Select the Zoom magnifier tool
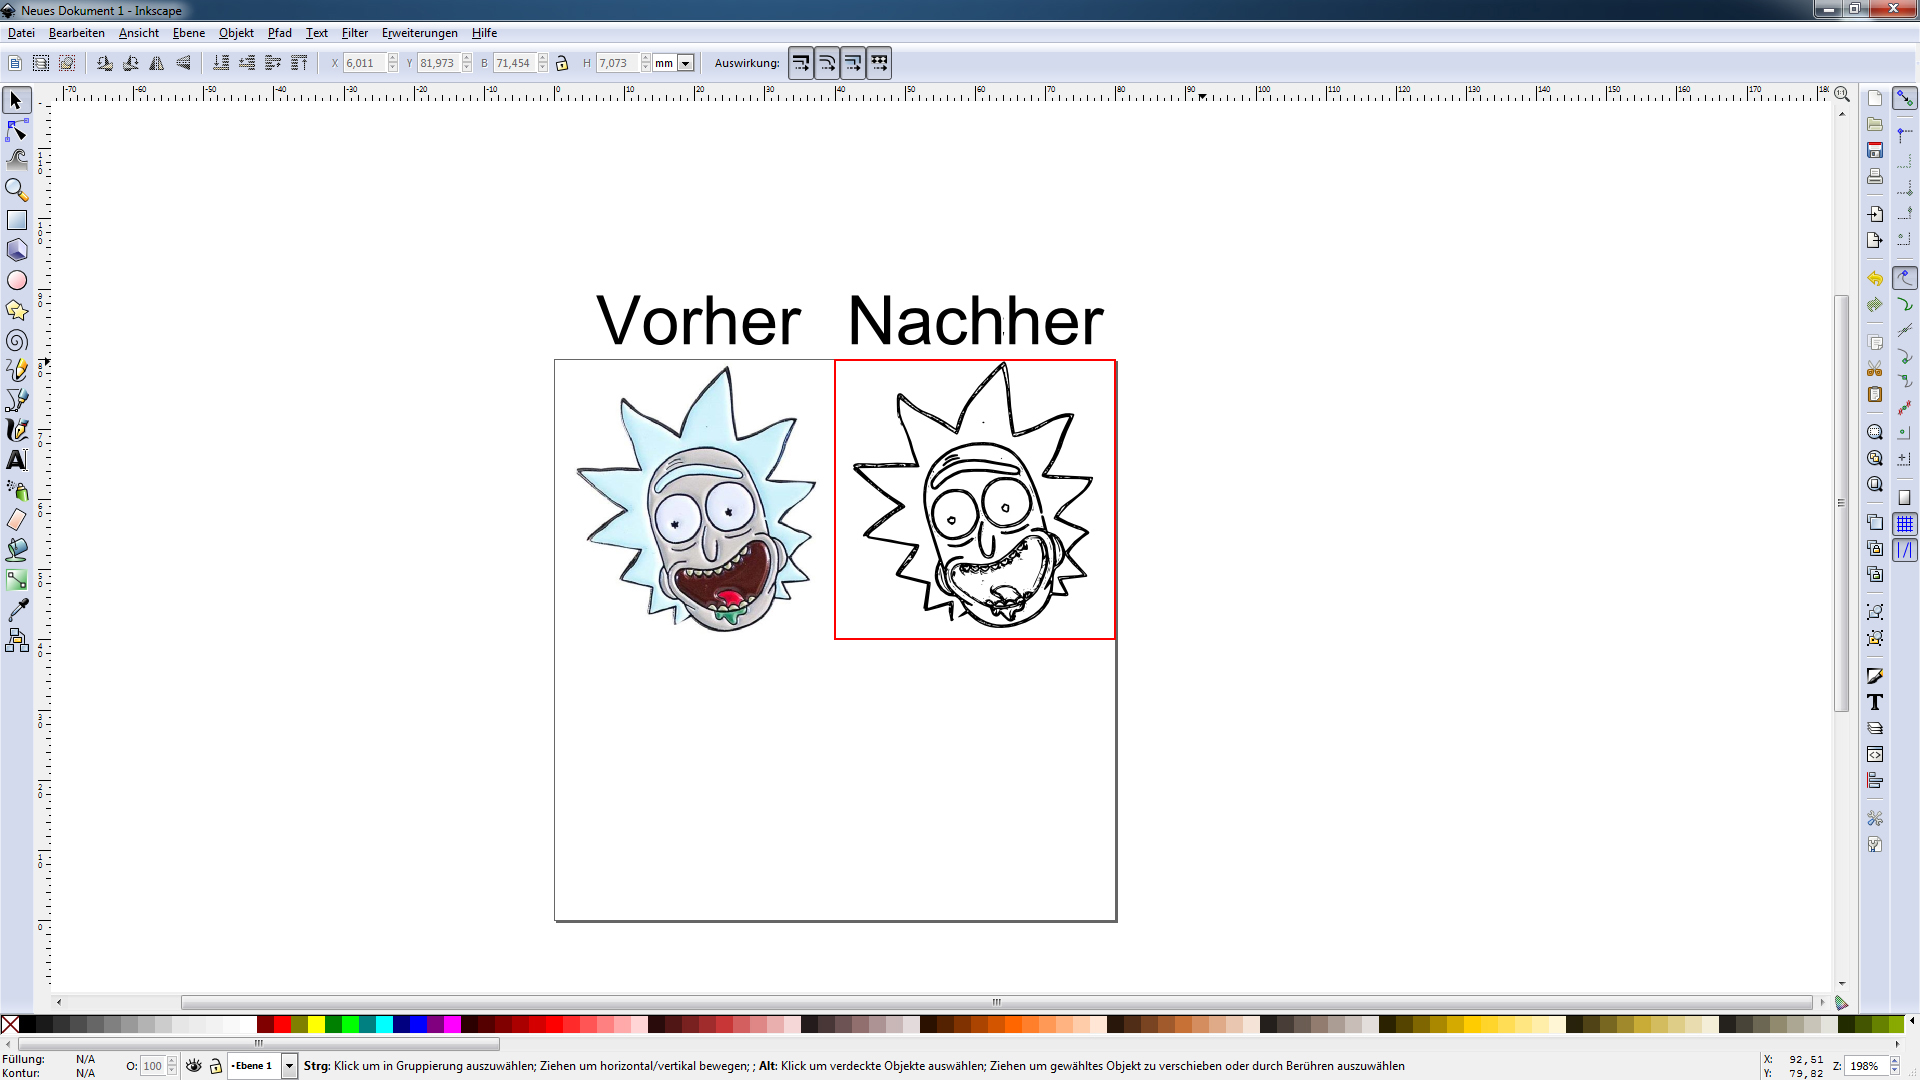 (16, 190)
